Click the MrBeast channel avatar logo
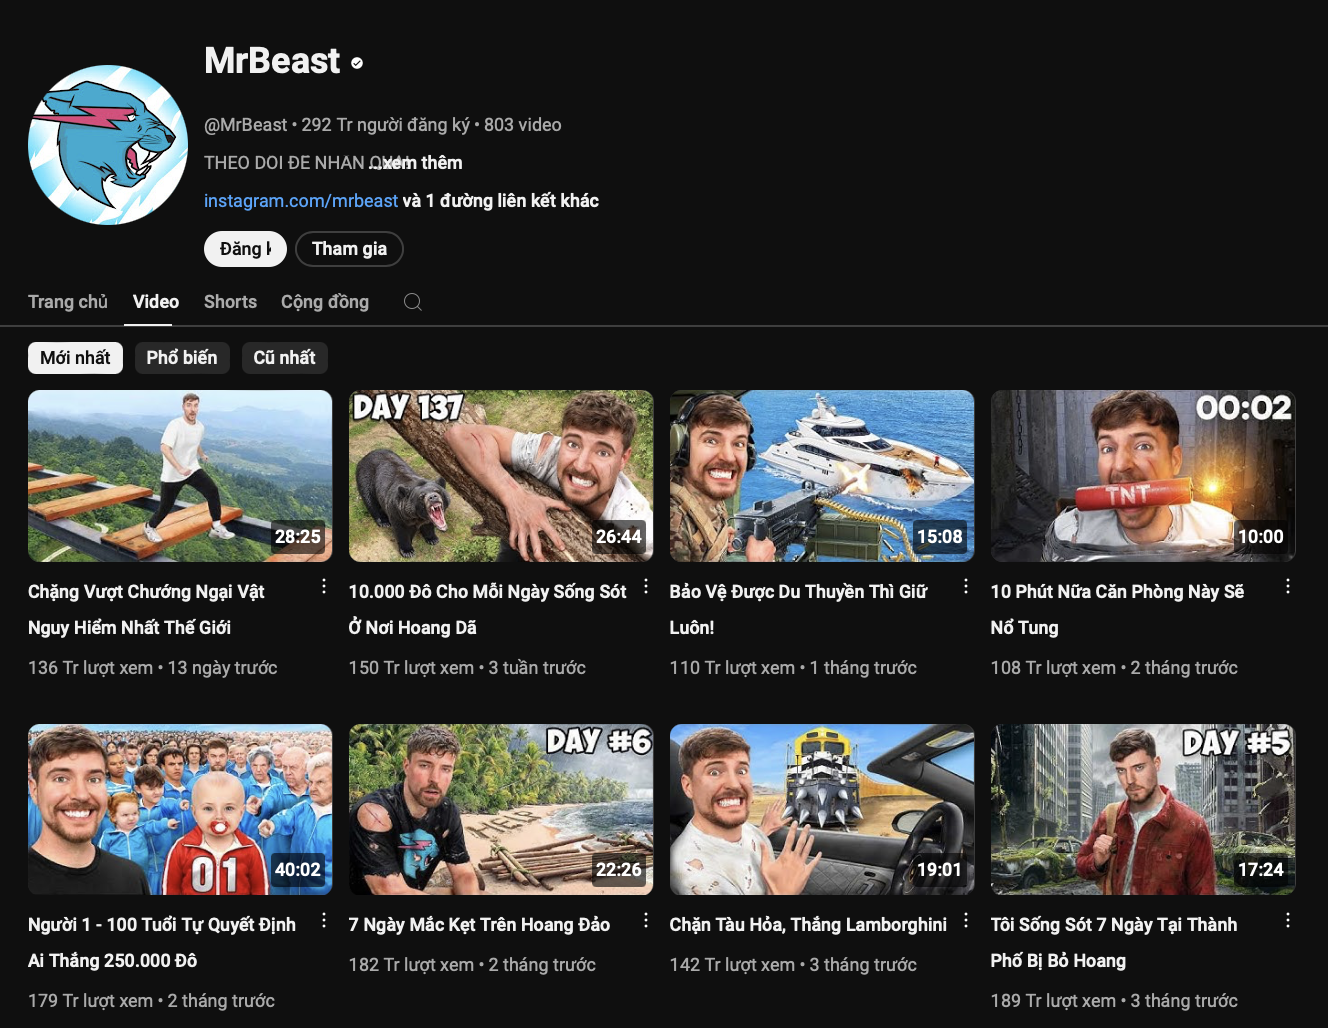Viewport: 1328px width, 1028px height. point(108,145)
